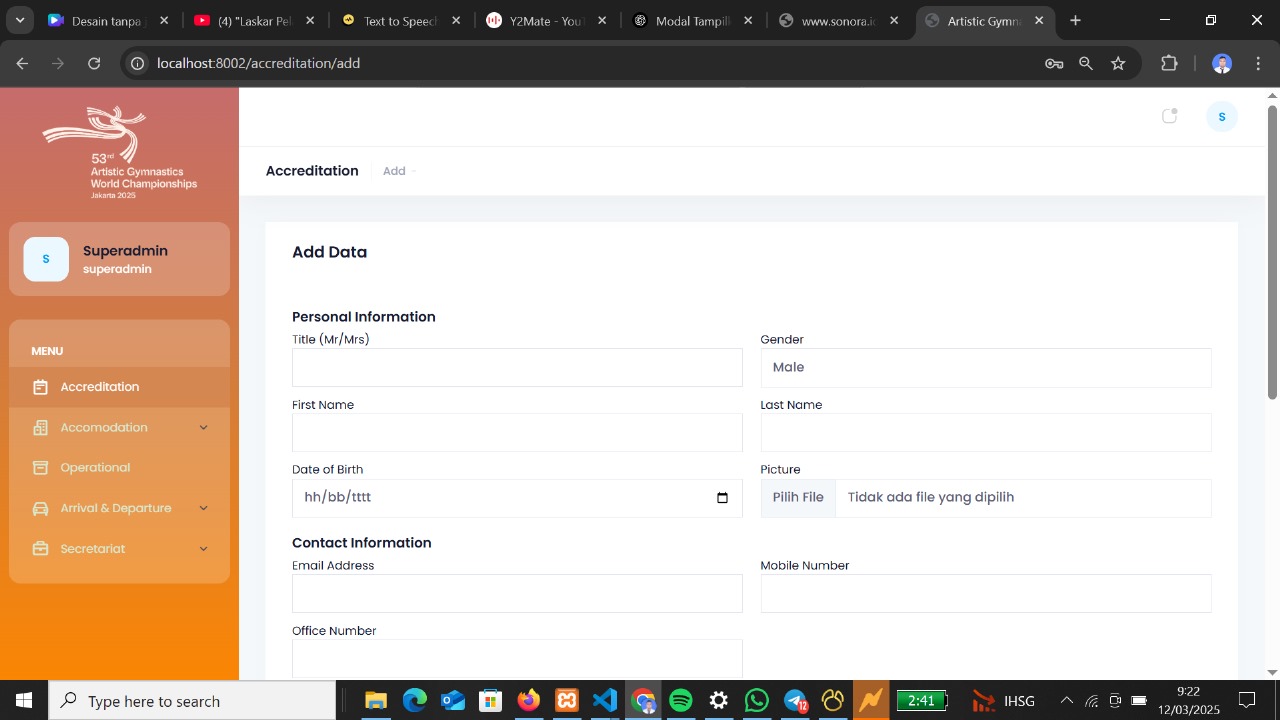The image size is (1280, 720).
Task: Click the Pilih File button for Picture
Action: (x=798, y=498)
